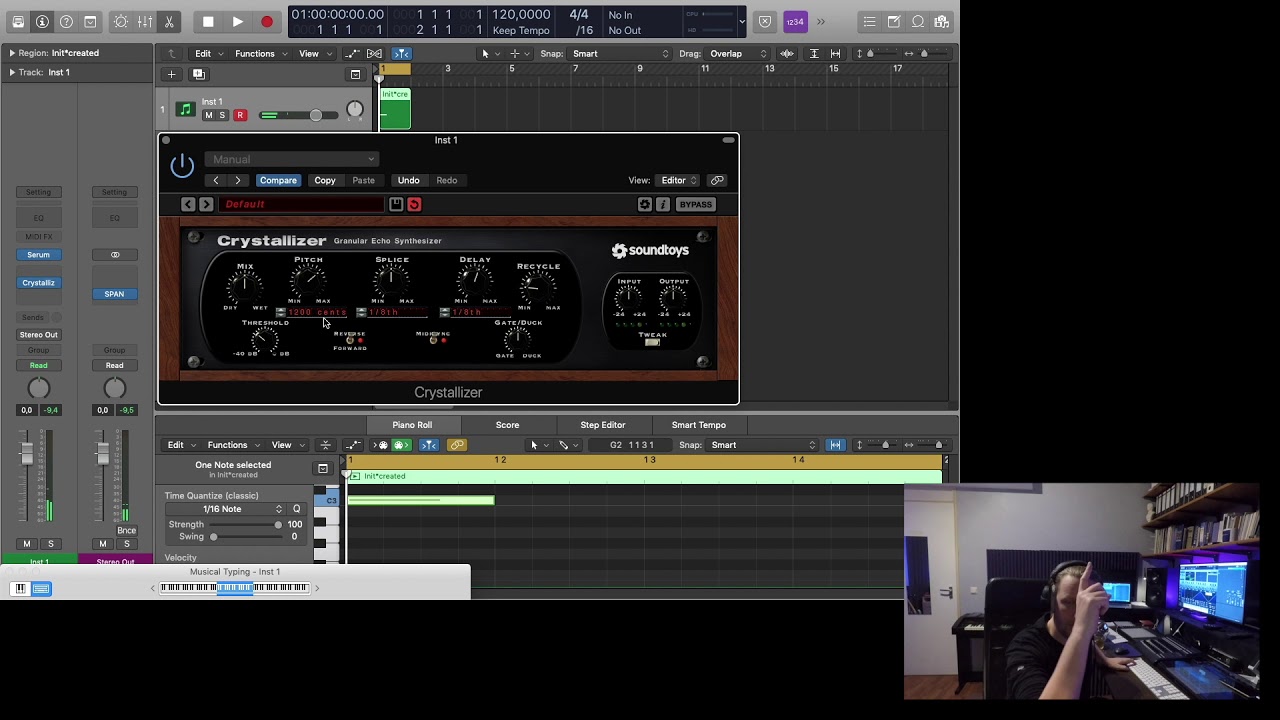Open the Tweak panel button
Image resolution: width=1280 pixels, height=720 pixels.
652,343
